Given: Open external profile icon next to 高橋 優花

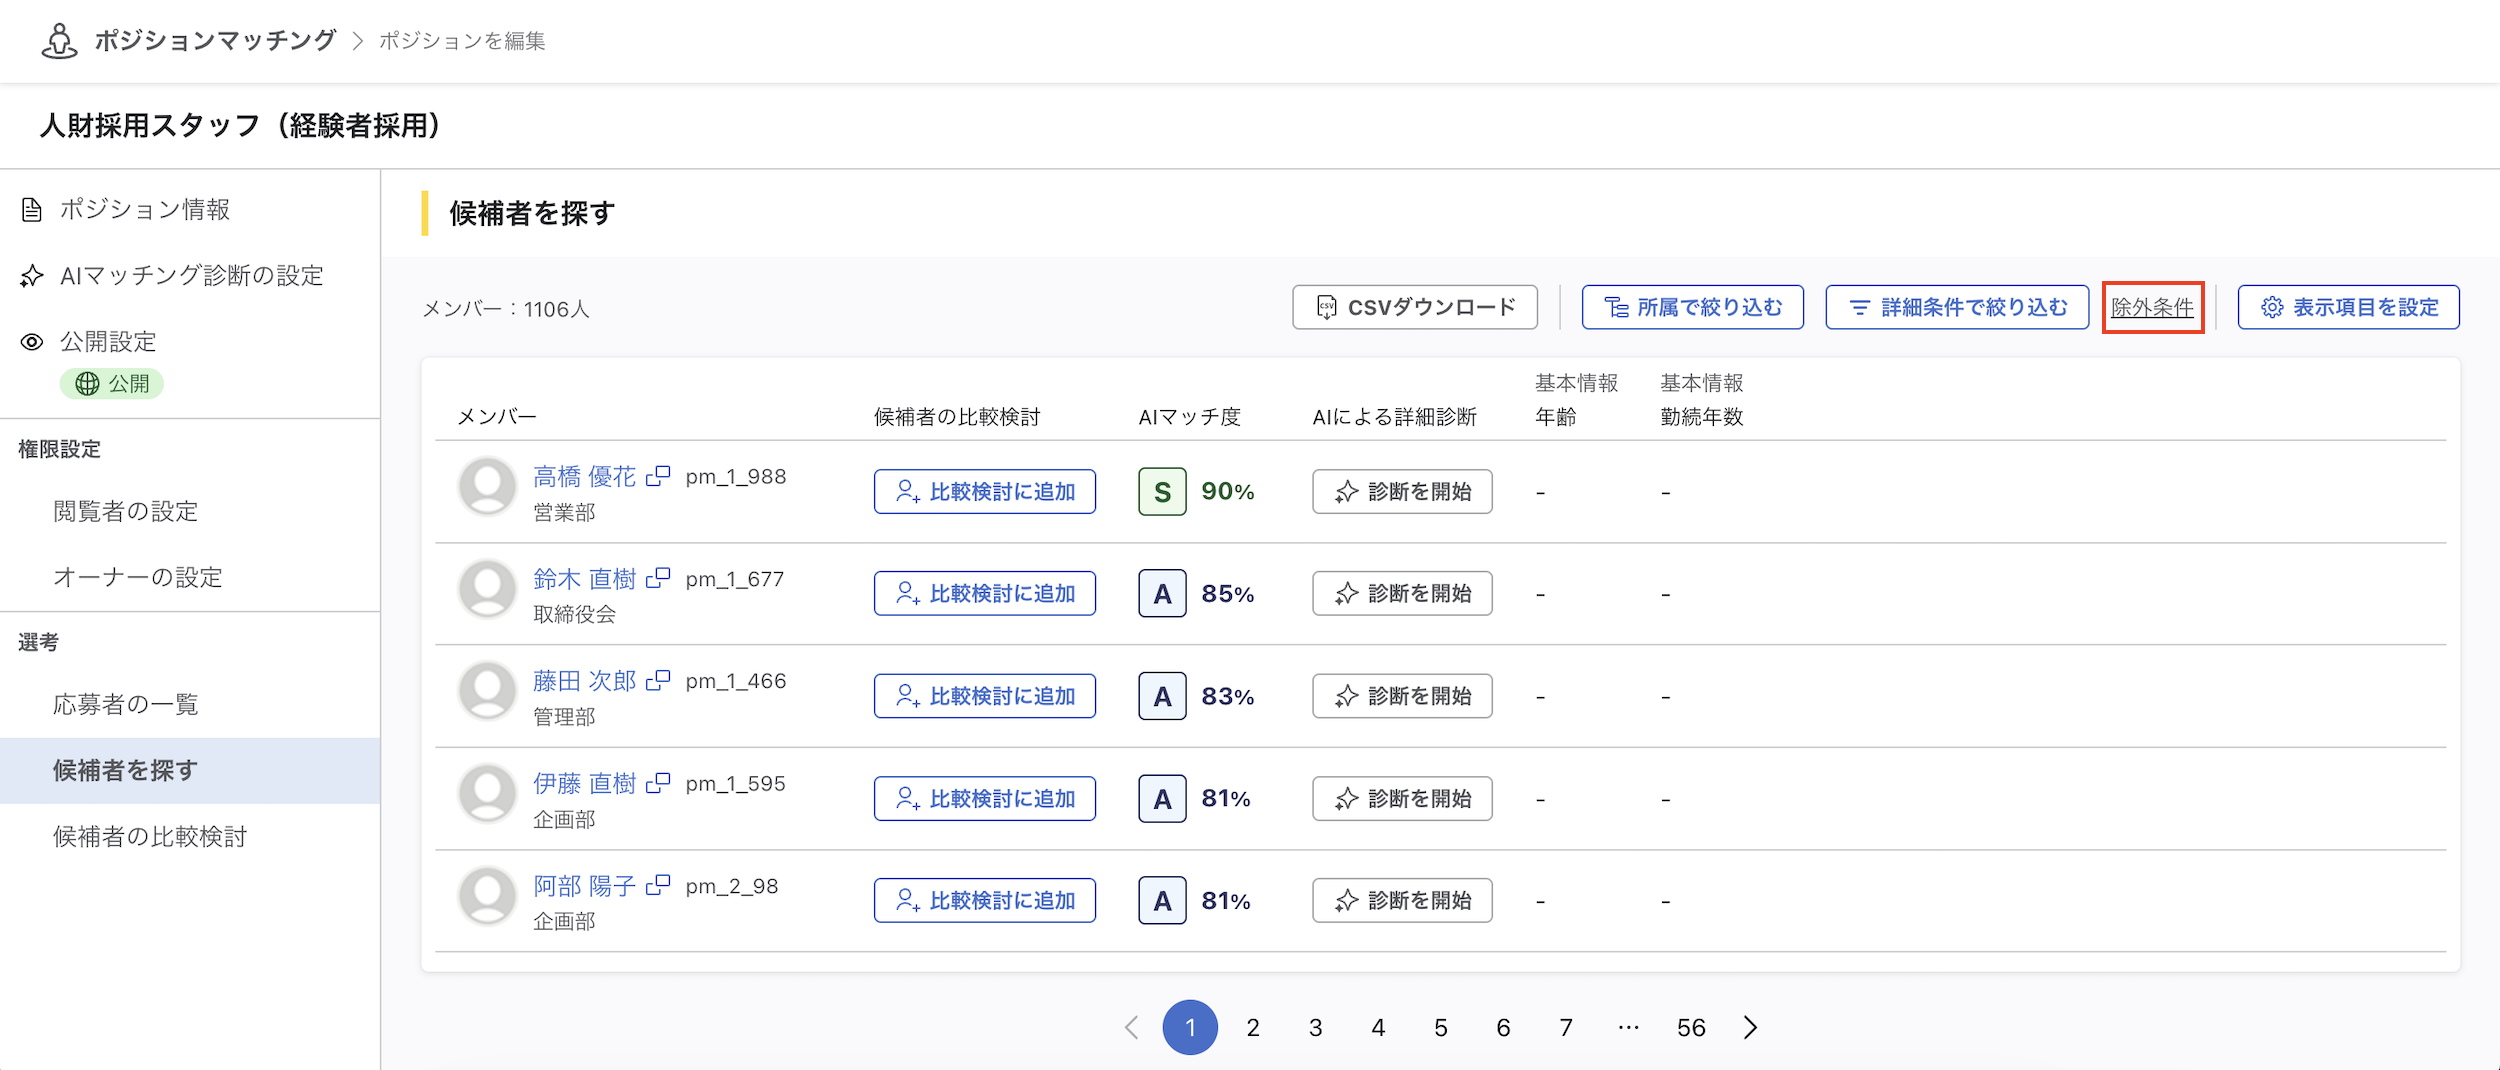Looking at the screenshot, I should 658,476.
